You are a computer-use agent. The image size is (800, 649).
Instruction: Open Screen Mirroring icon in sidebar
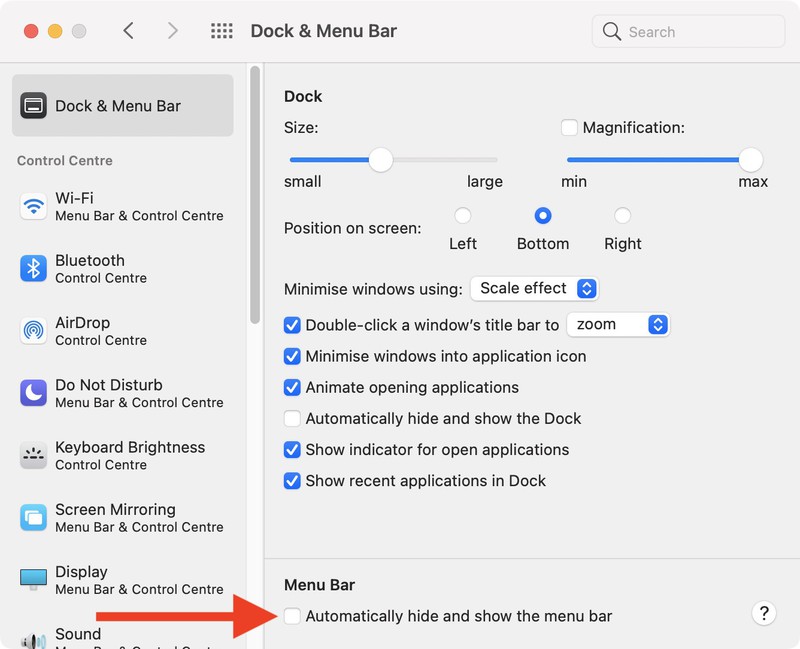pyautogui.click(x=34, y=517)
